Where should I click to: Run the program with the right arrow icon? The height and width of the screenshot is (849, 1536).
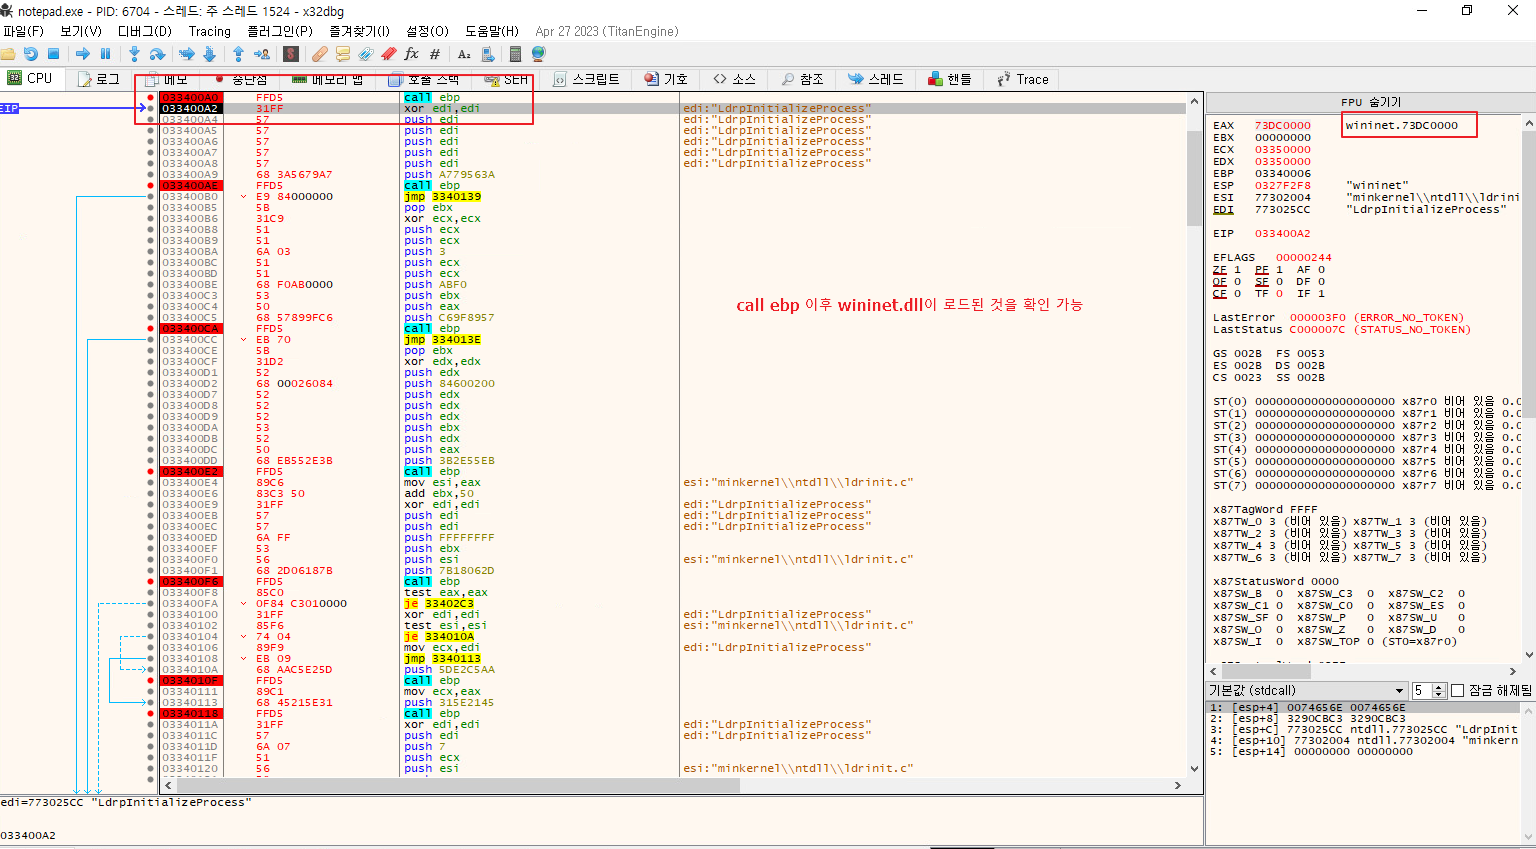click(83, 54)
